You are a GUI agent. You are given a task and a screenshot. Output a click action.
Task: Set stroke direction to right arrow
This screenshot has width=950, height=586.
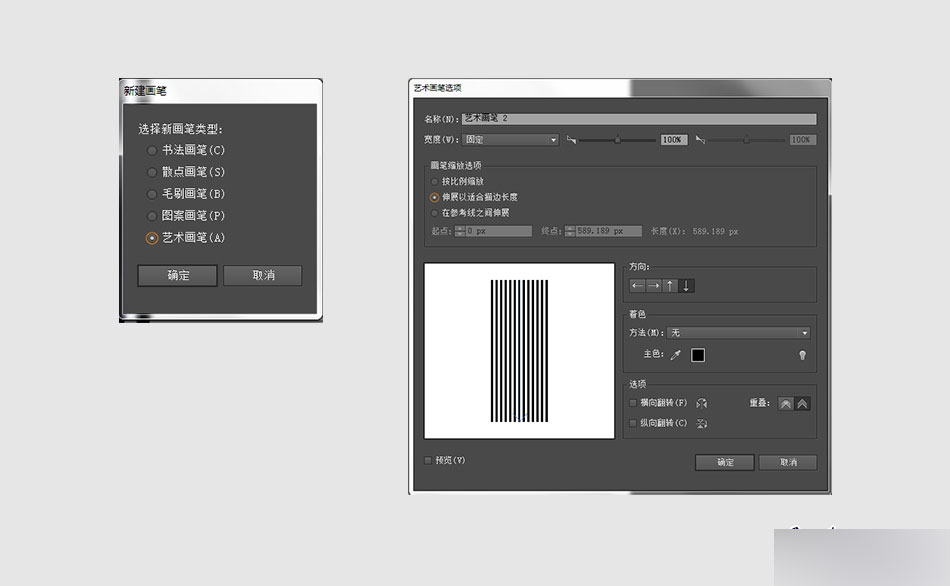[x=654, y=285]
